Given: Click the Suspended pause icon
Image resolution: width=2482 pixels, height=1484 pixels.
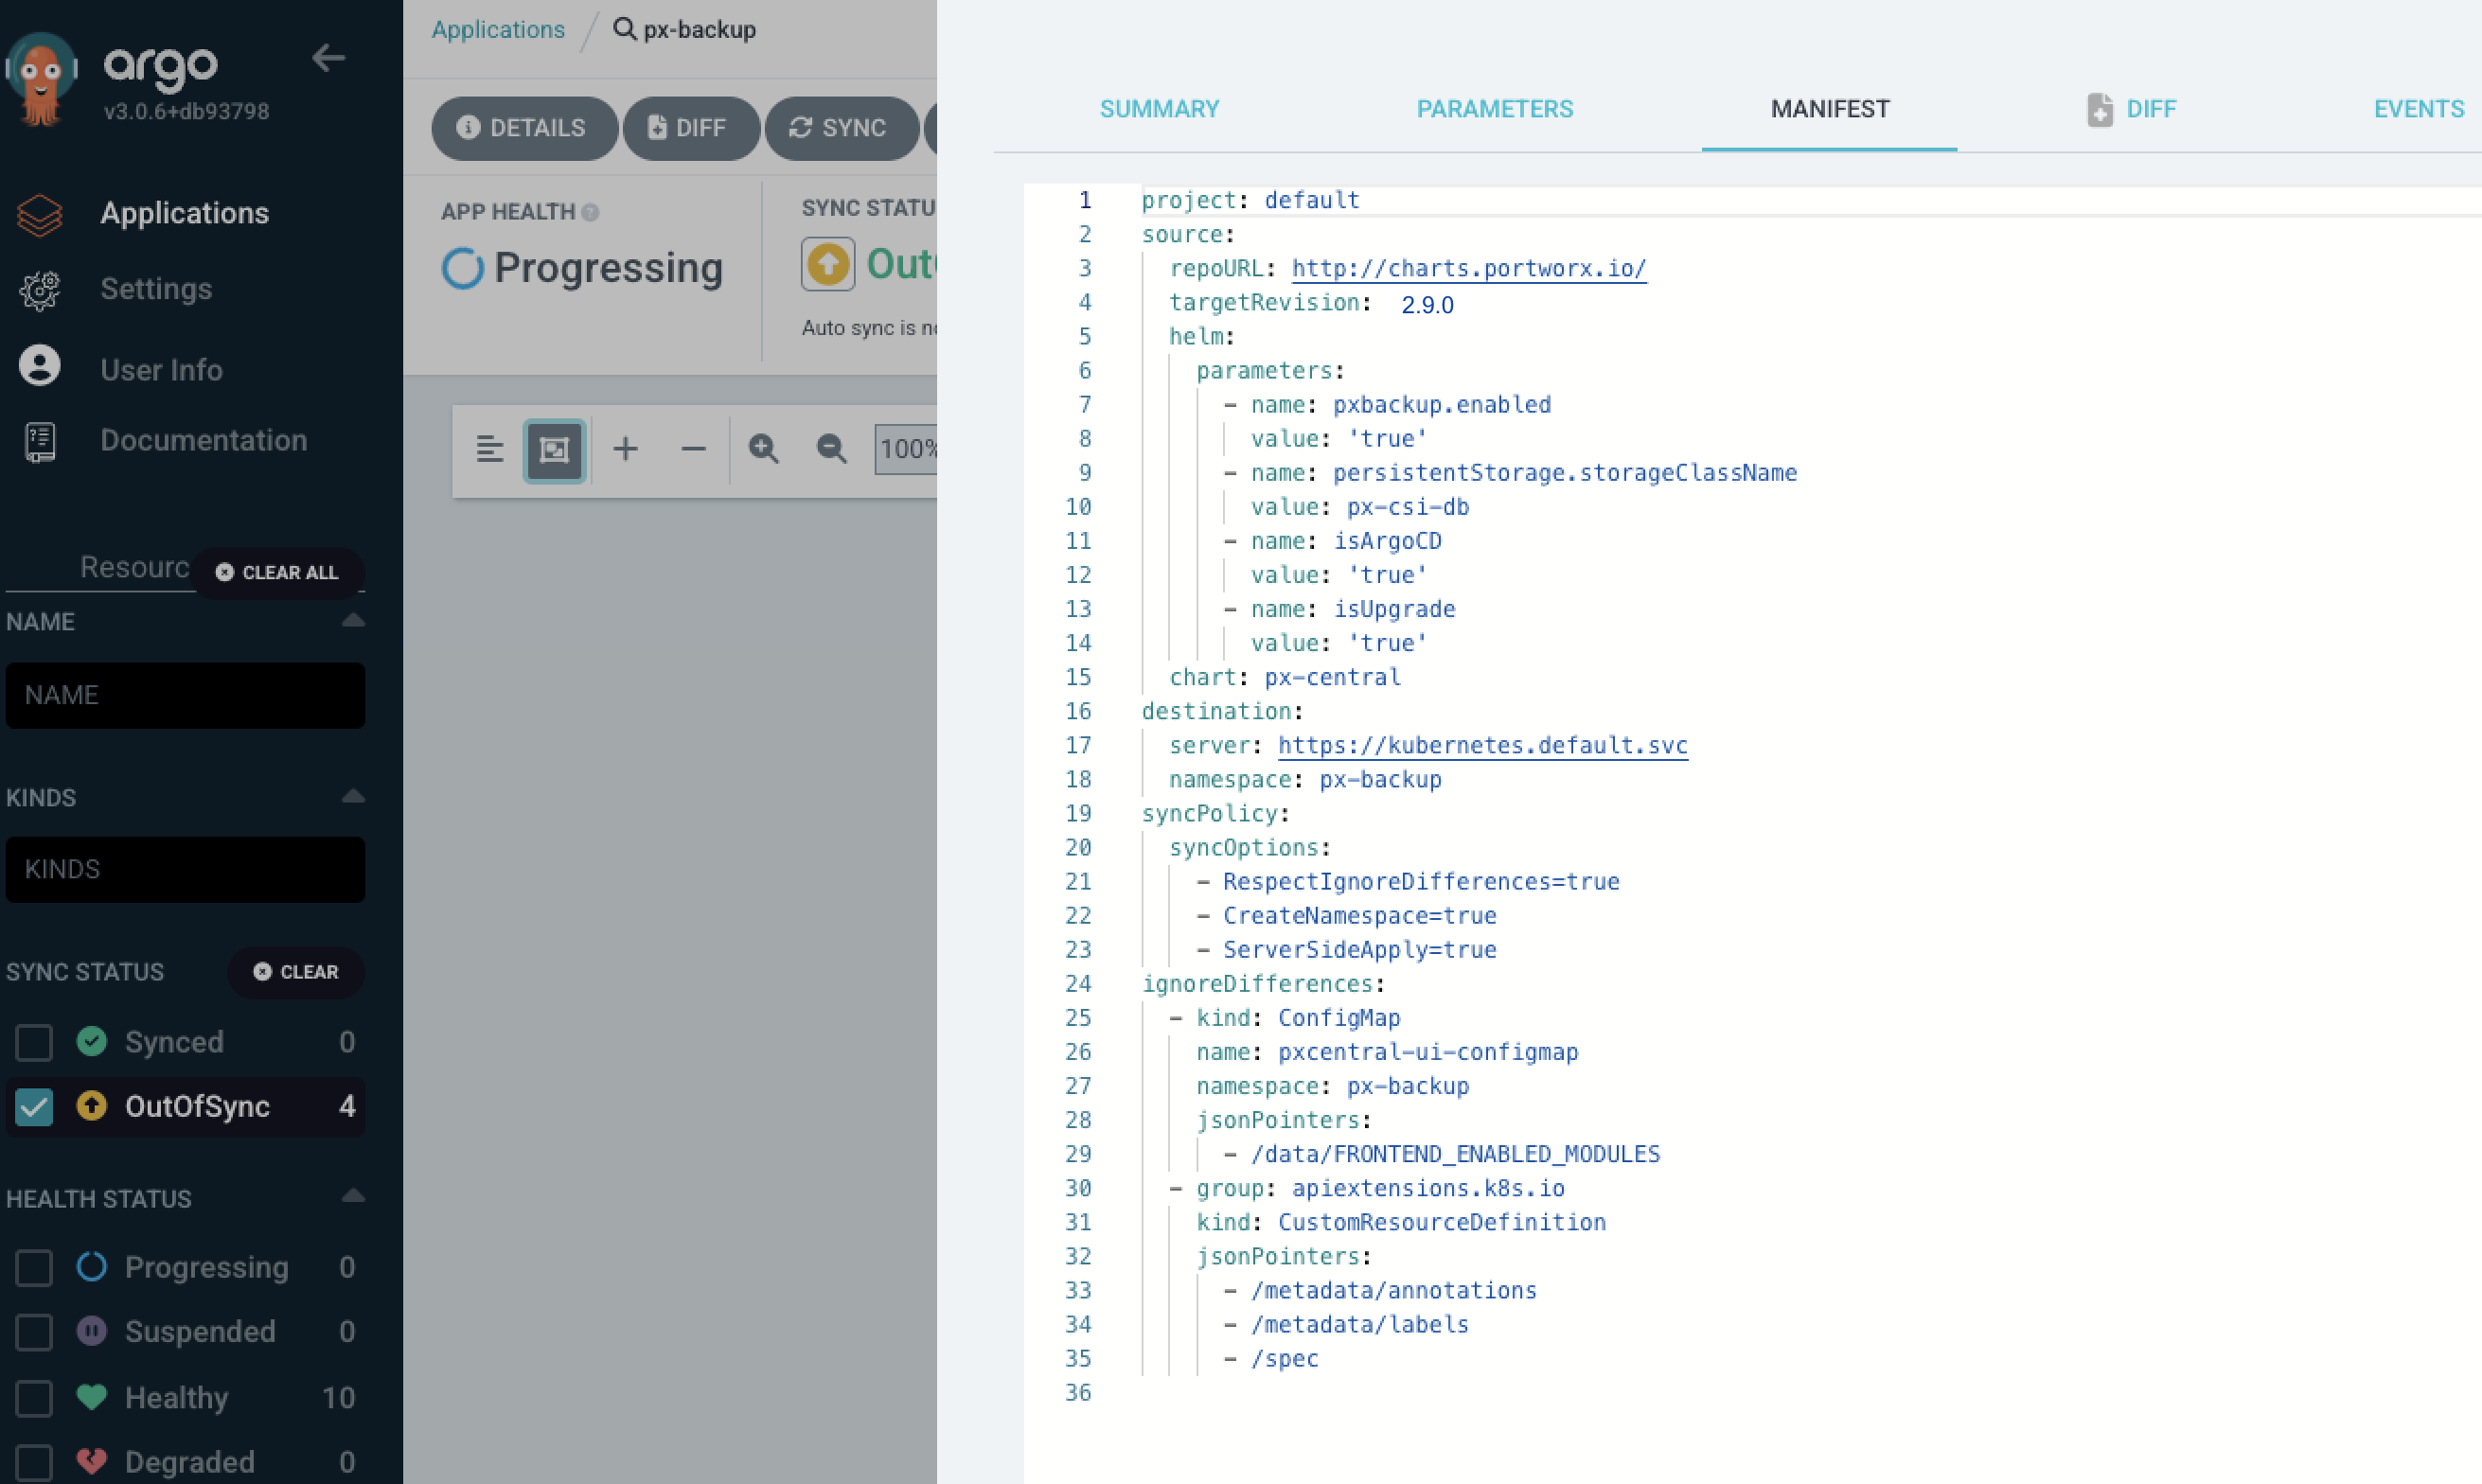Looking at the screenshot, I should 92,1331.
